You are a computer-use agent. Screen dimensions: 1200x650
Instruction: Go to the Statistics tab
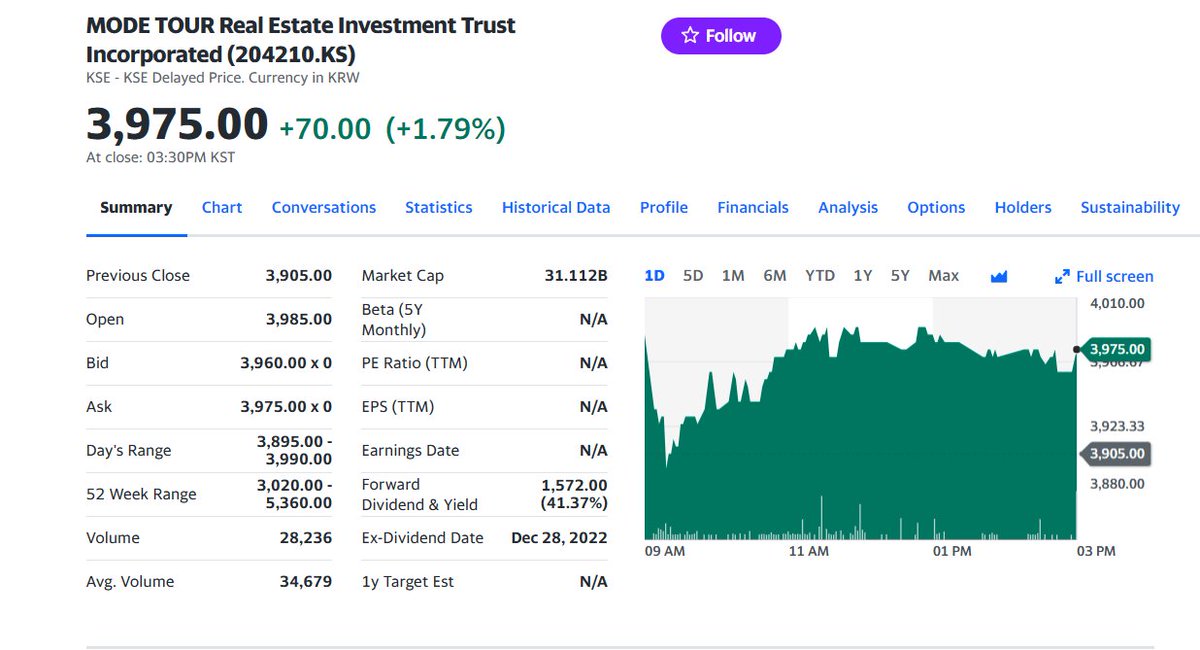click(439, 208)
